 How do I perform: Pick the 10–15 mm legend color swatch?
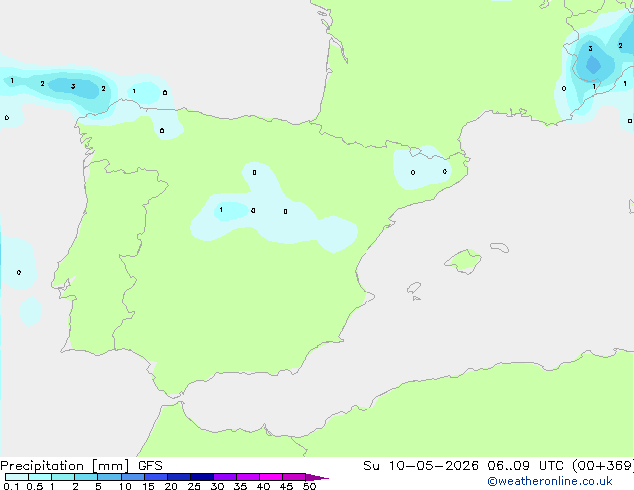133,477
